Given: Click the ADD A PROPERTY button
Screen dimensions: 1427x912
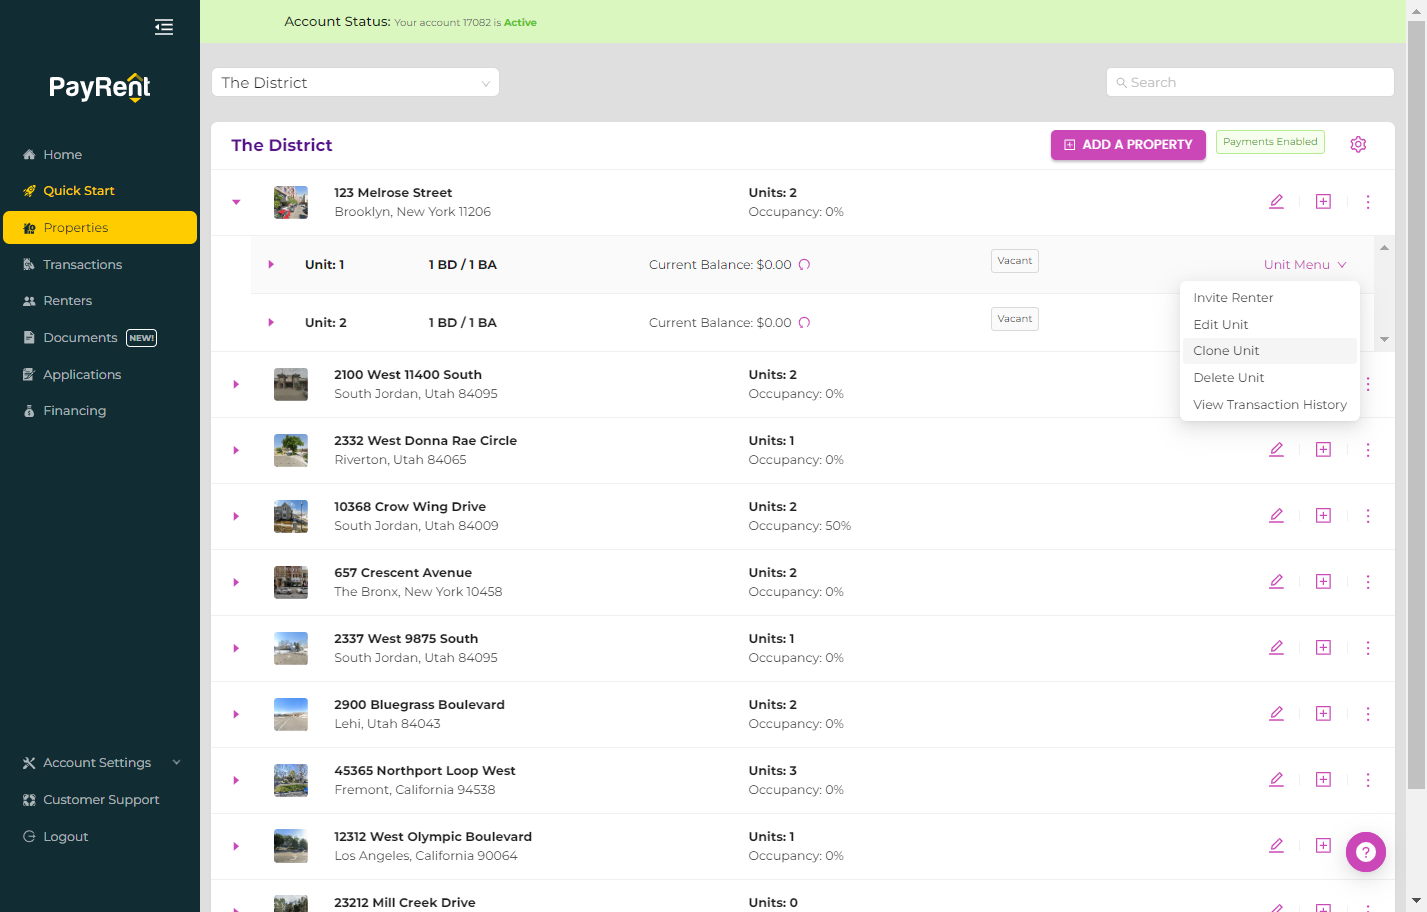Looking at the screenshot, I should click(1128, 145).
